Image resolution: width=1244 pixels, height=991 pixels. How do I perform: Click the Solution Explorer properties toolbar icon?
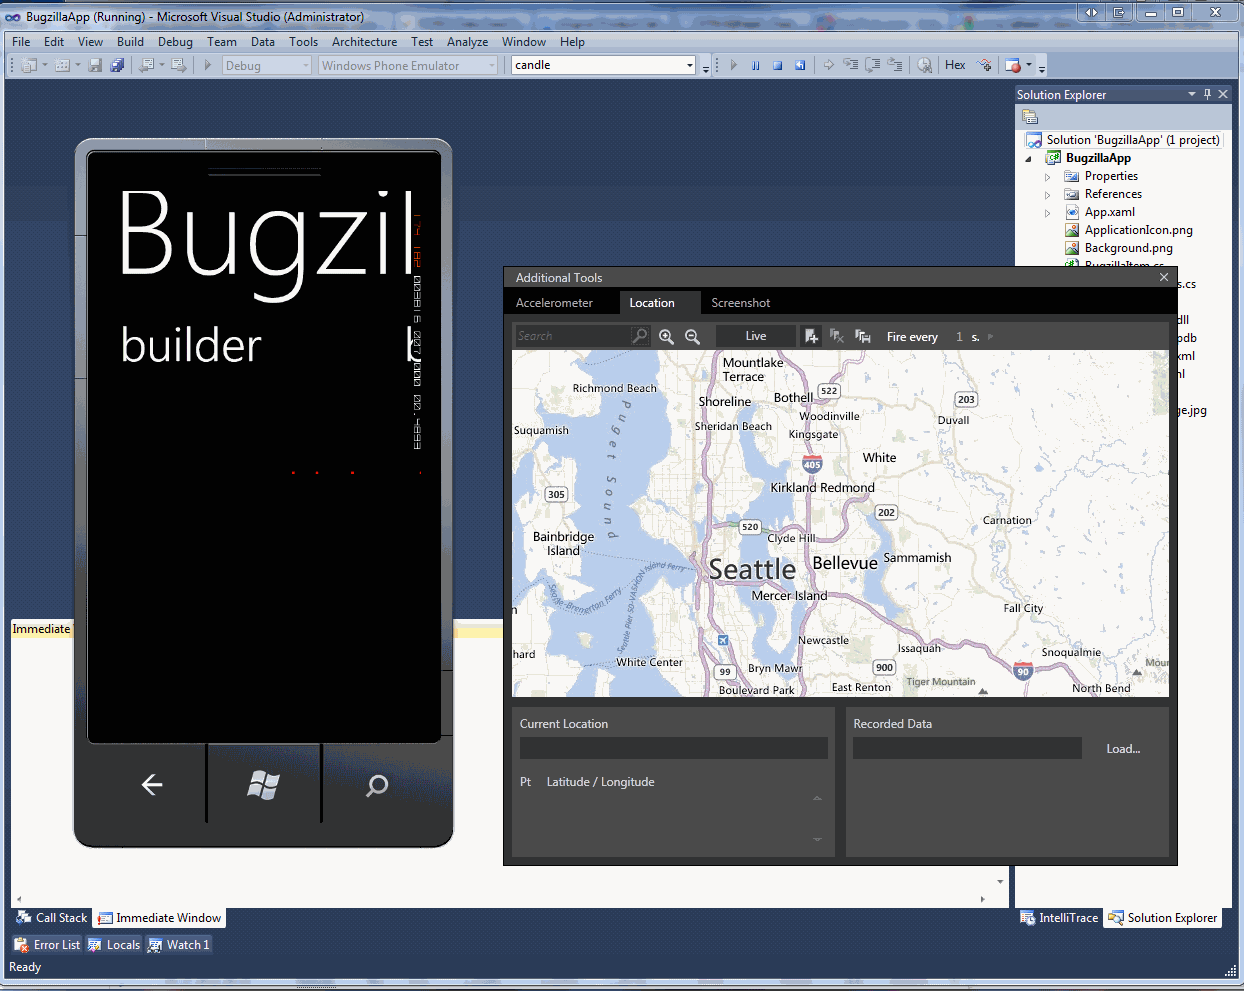1030,117
